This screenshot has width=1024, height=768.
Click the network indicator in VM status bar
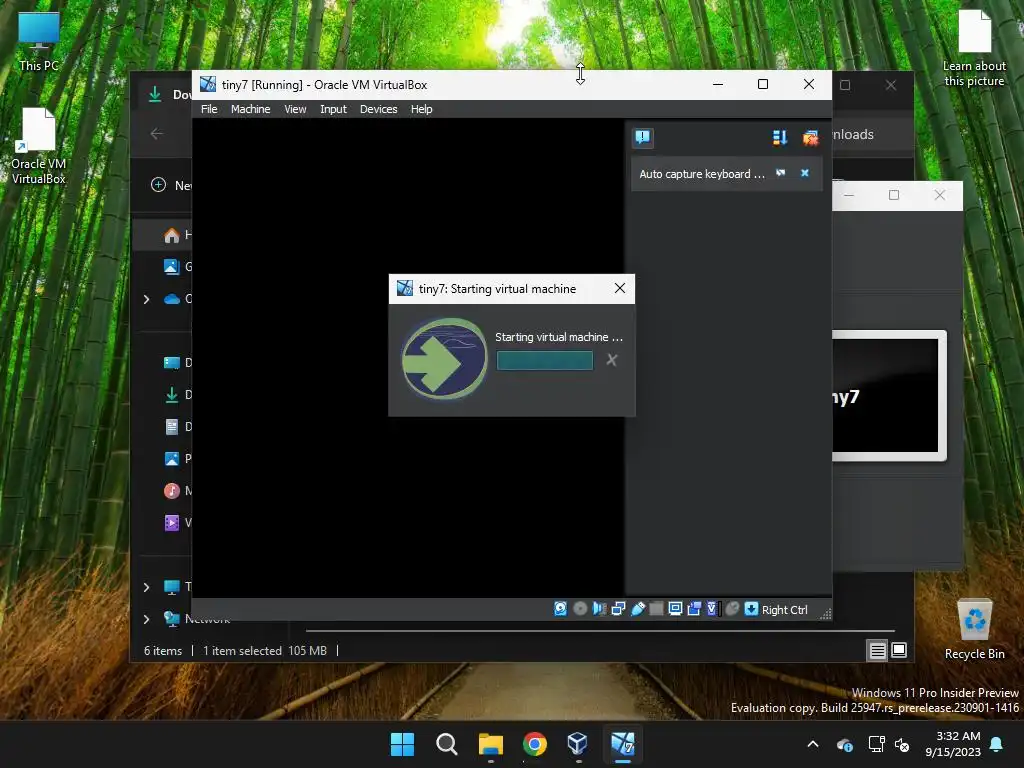tap(618, 609)
